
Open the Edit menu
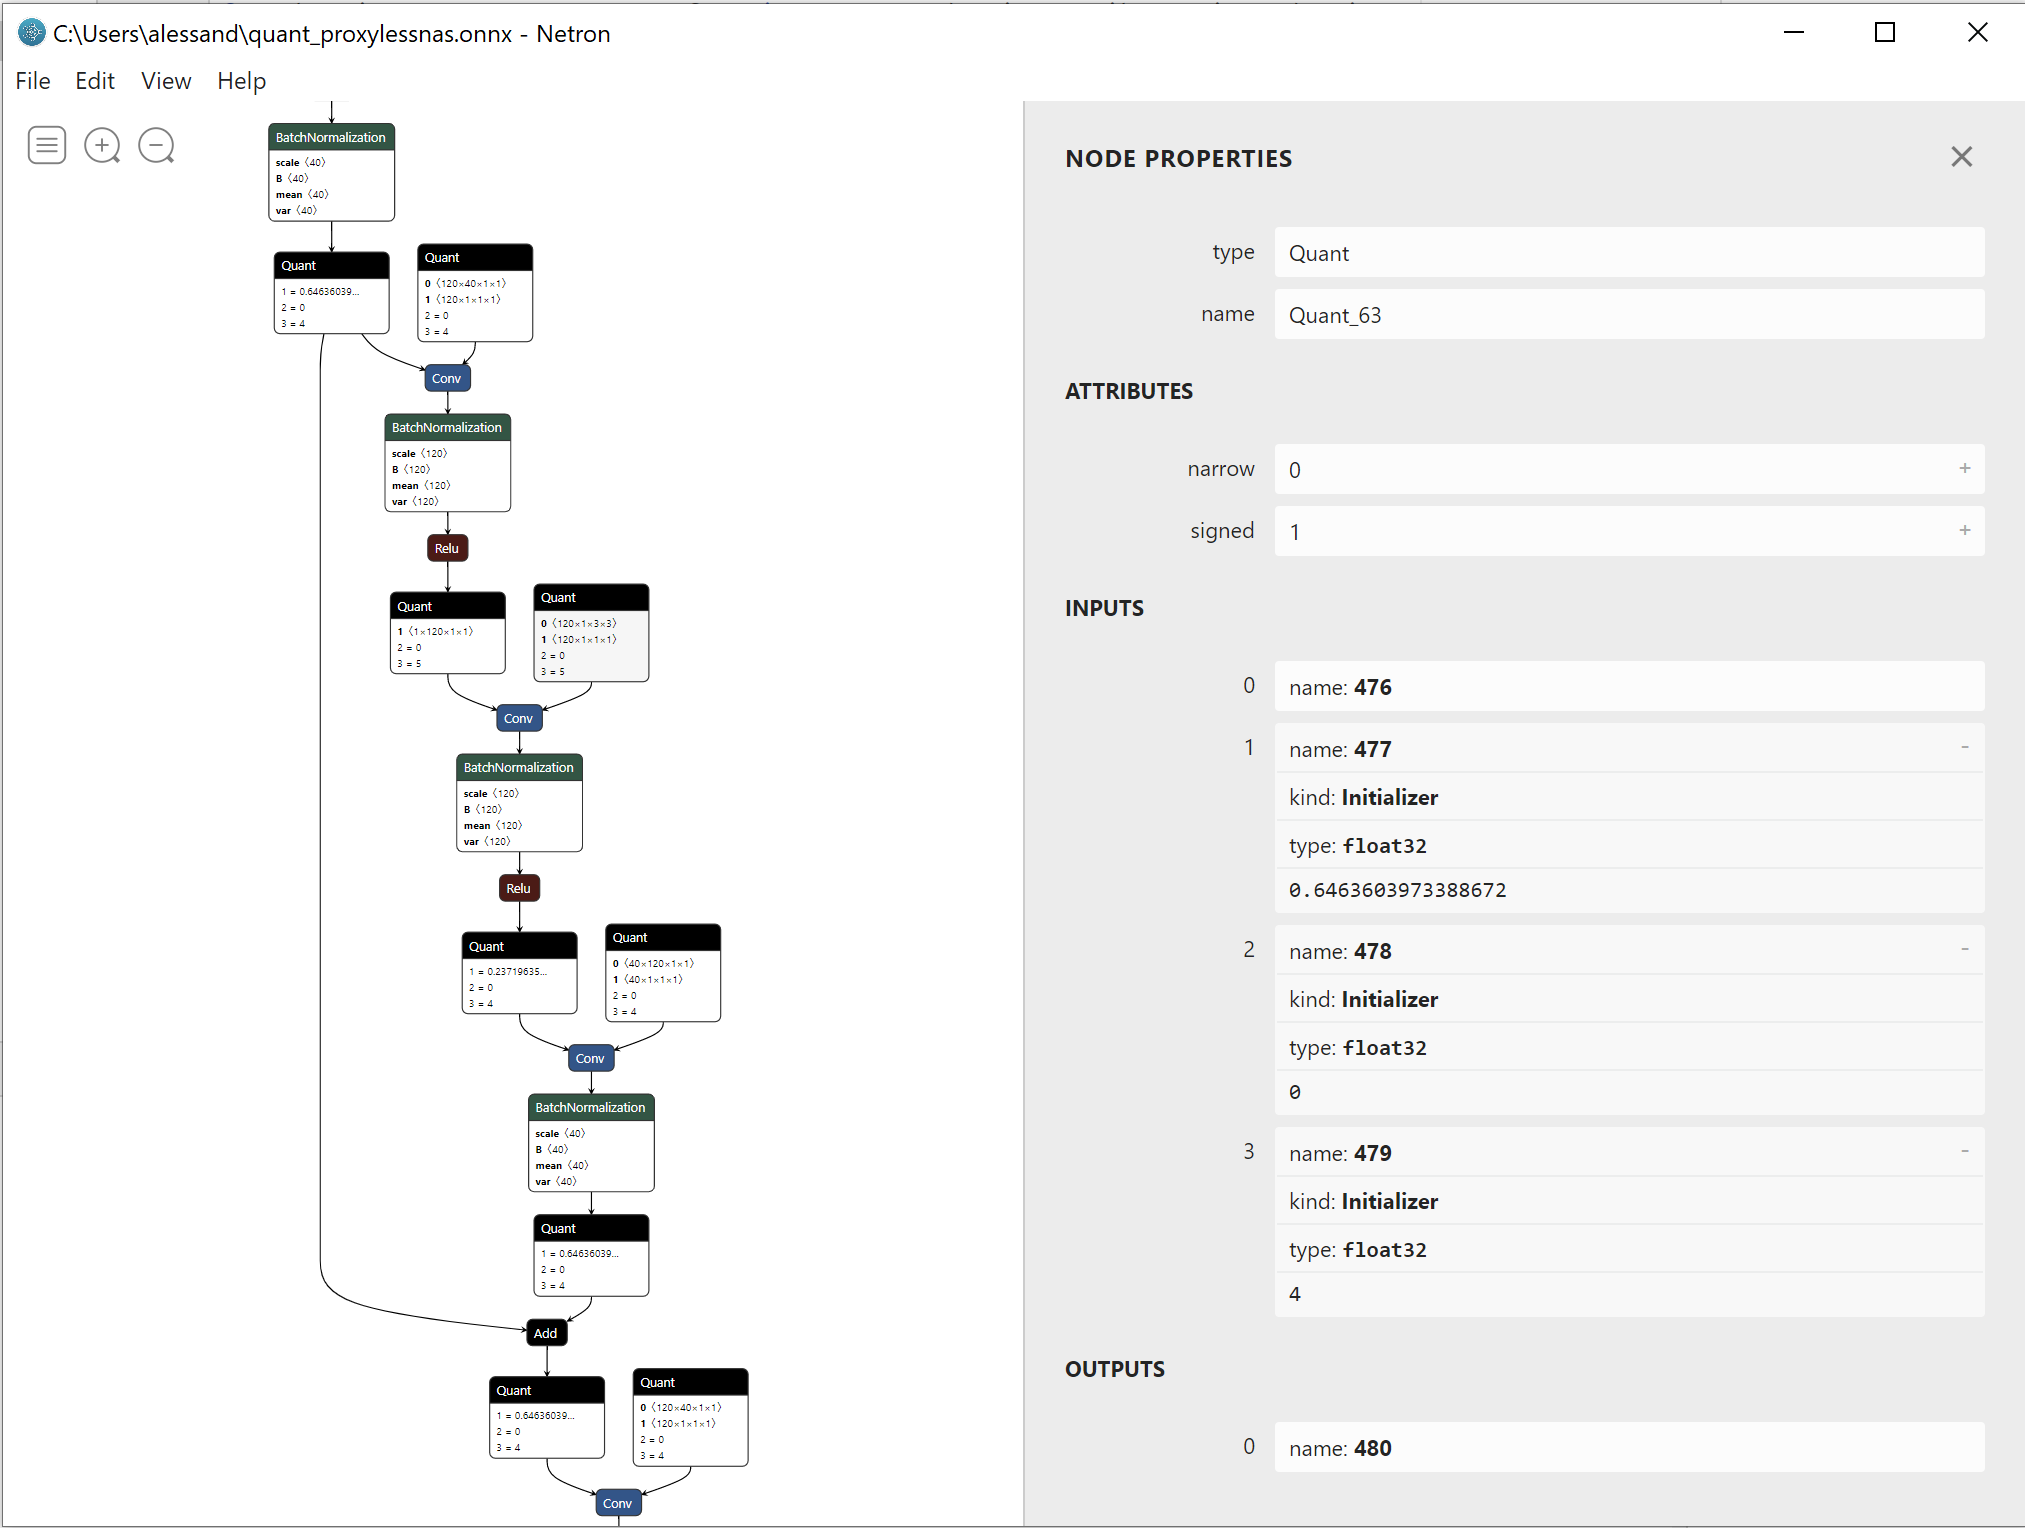(95, 81)
